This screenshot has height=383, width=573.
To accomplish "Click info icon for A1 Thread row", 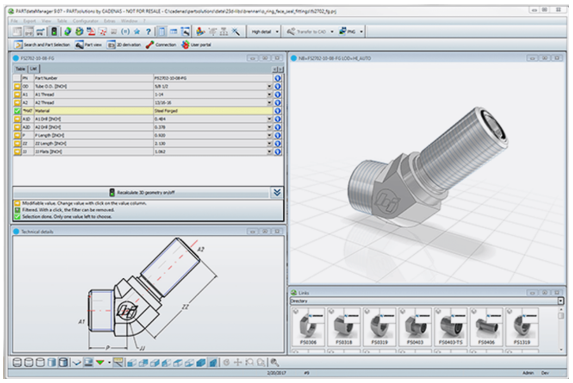I will 278,94.
